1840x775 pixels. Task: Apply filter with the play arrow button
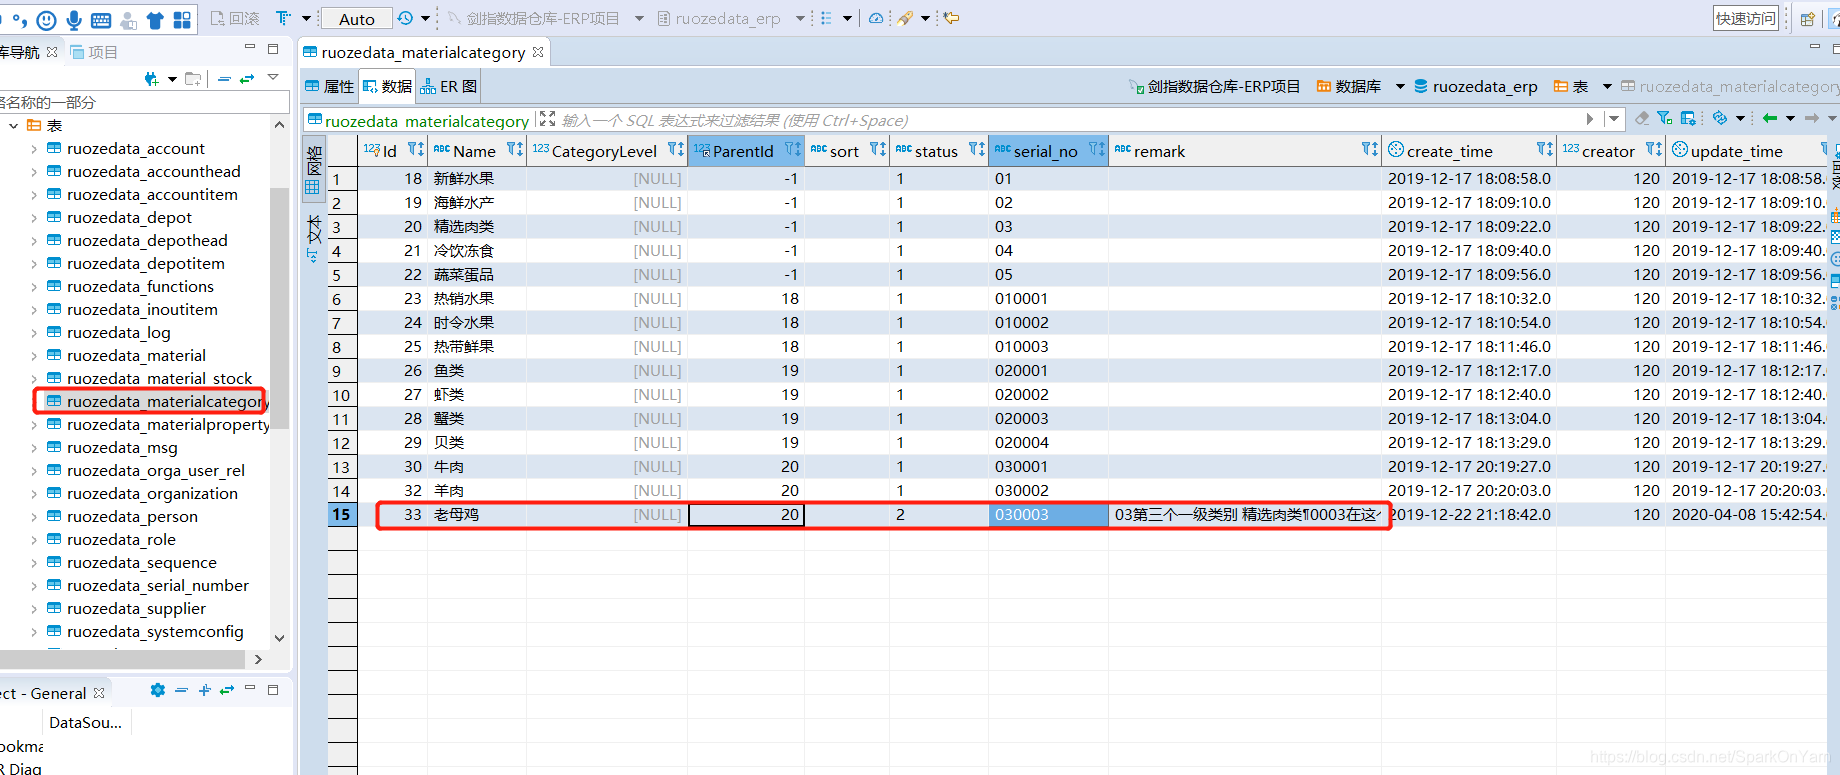1590,119
